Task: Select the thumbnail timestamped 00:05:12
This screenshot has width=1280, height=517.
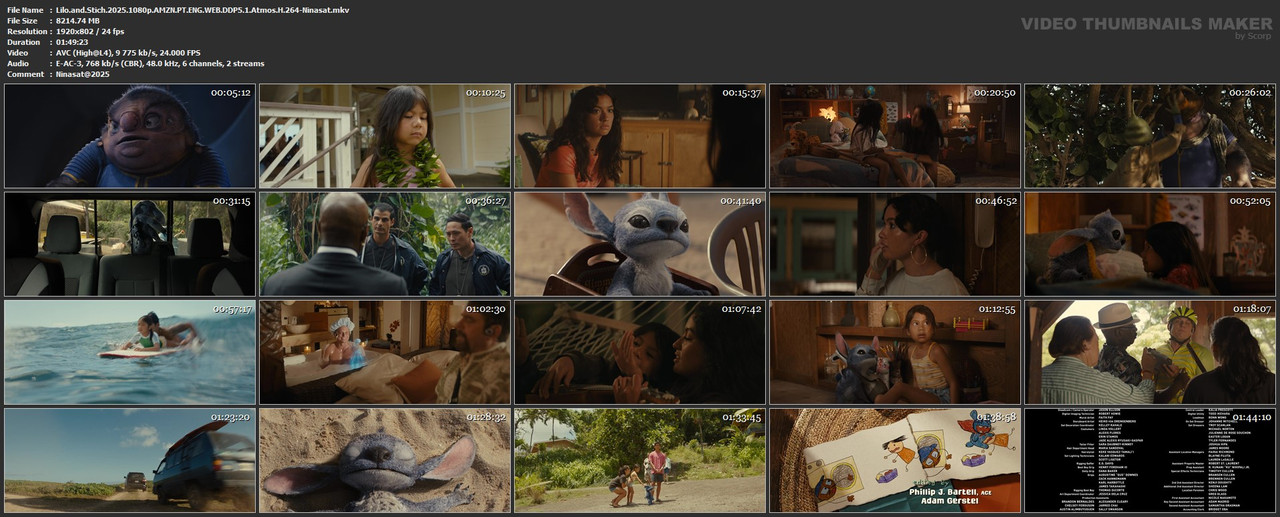Action: 130,136
